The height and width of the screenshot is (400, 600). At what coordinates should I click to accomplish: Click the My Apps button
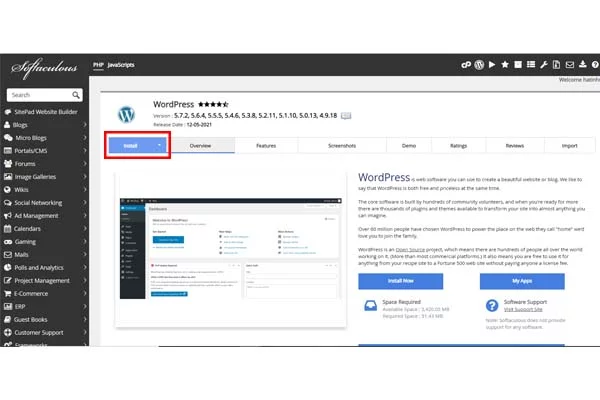522,281
